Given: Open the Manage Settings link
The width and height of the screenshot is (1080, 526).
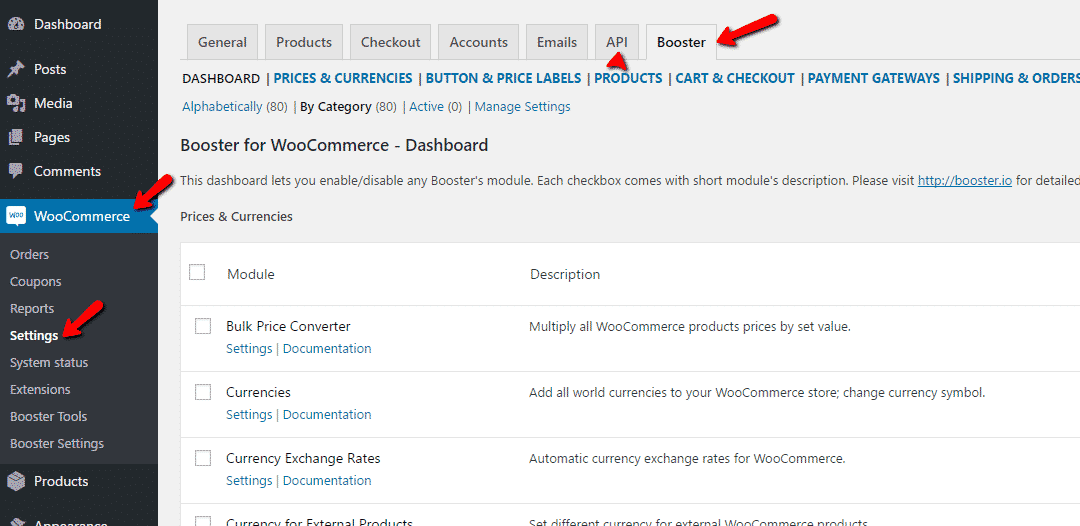Looking at the screenshot, I should click(x=523, y=107).
